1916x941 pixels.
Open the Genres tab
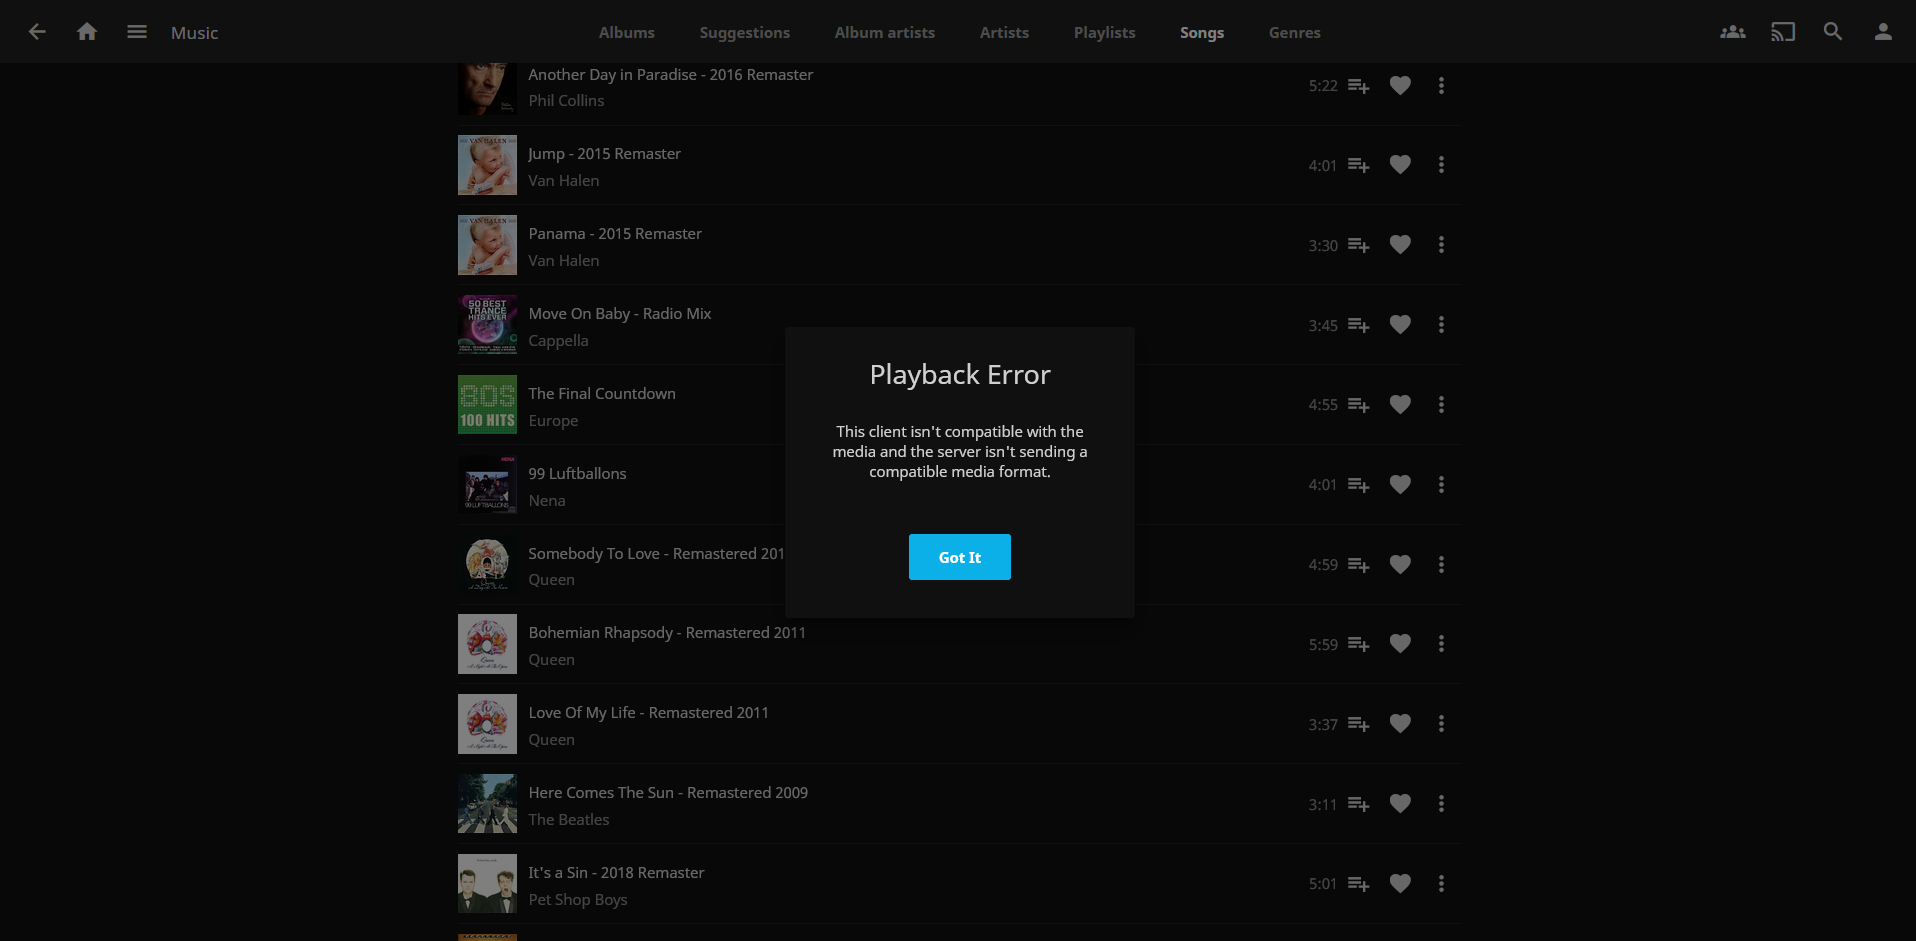tap(1294, 32)
